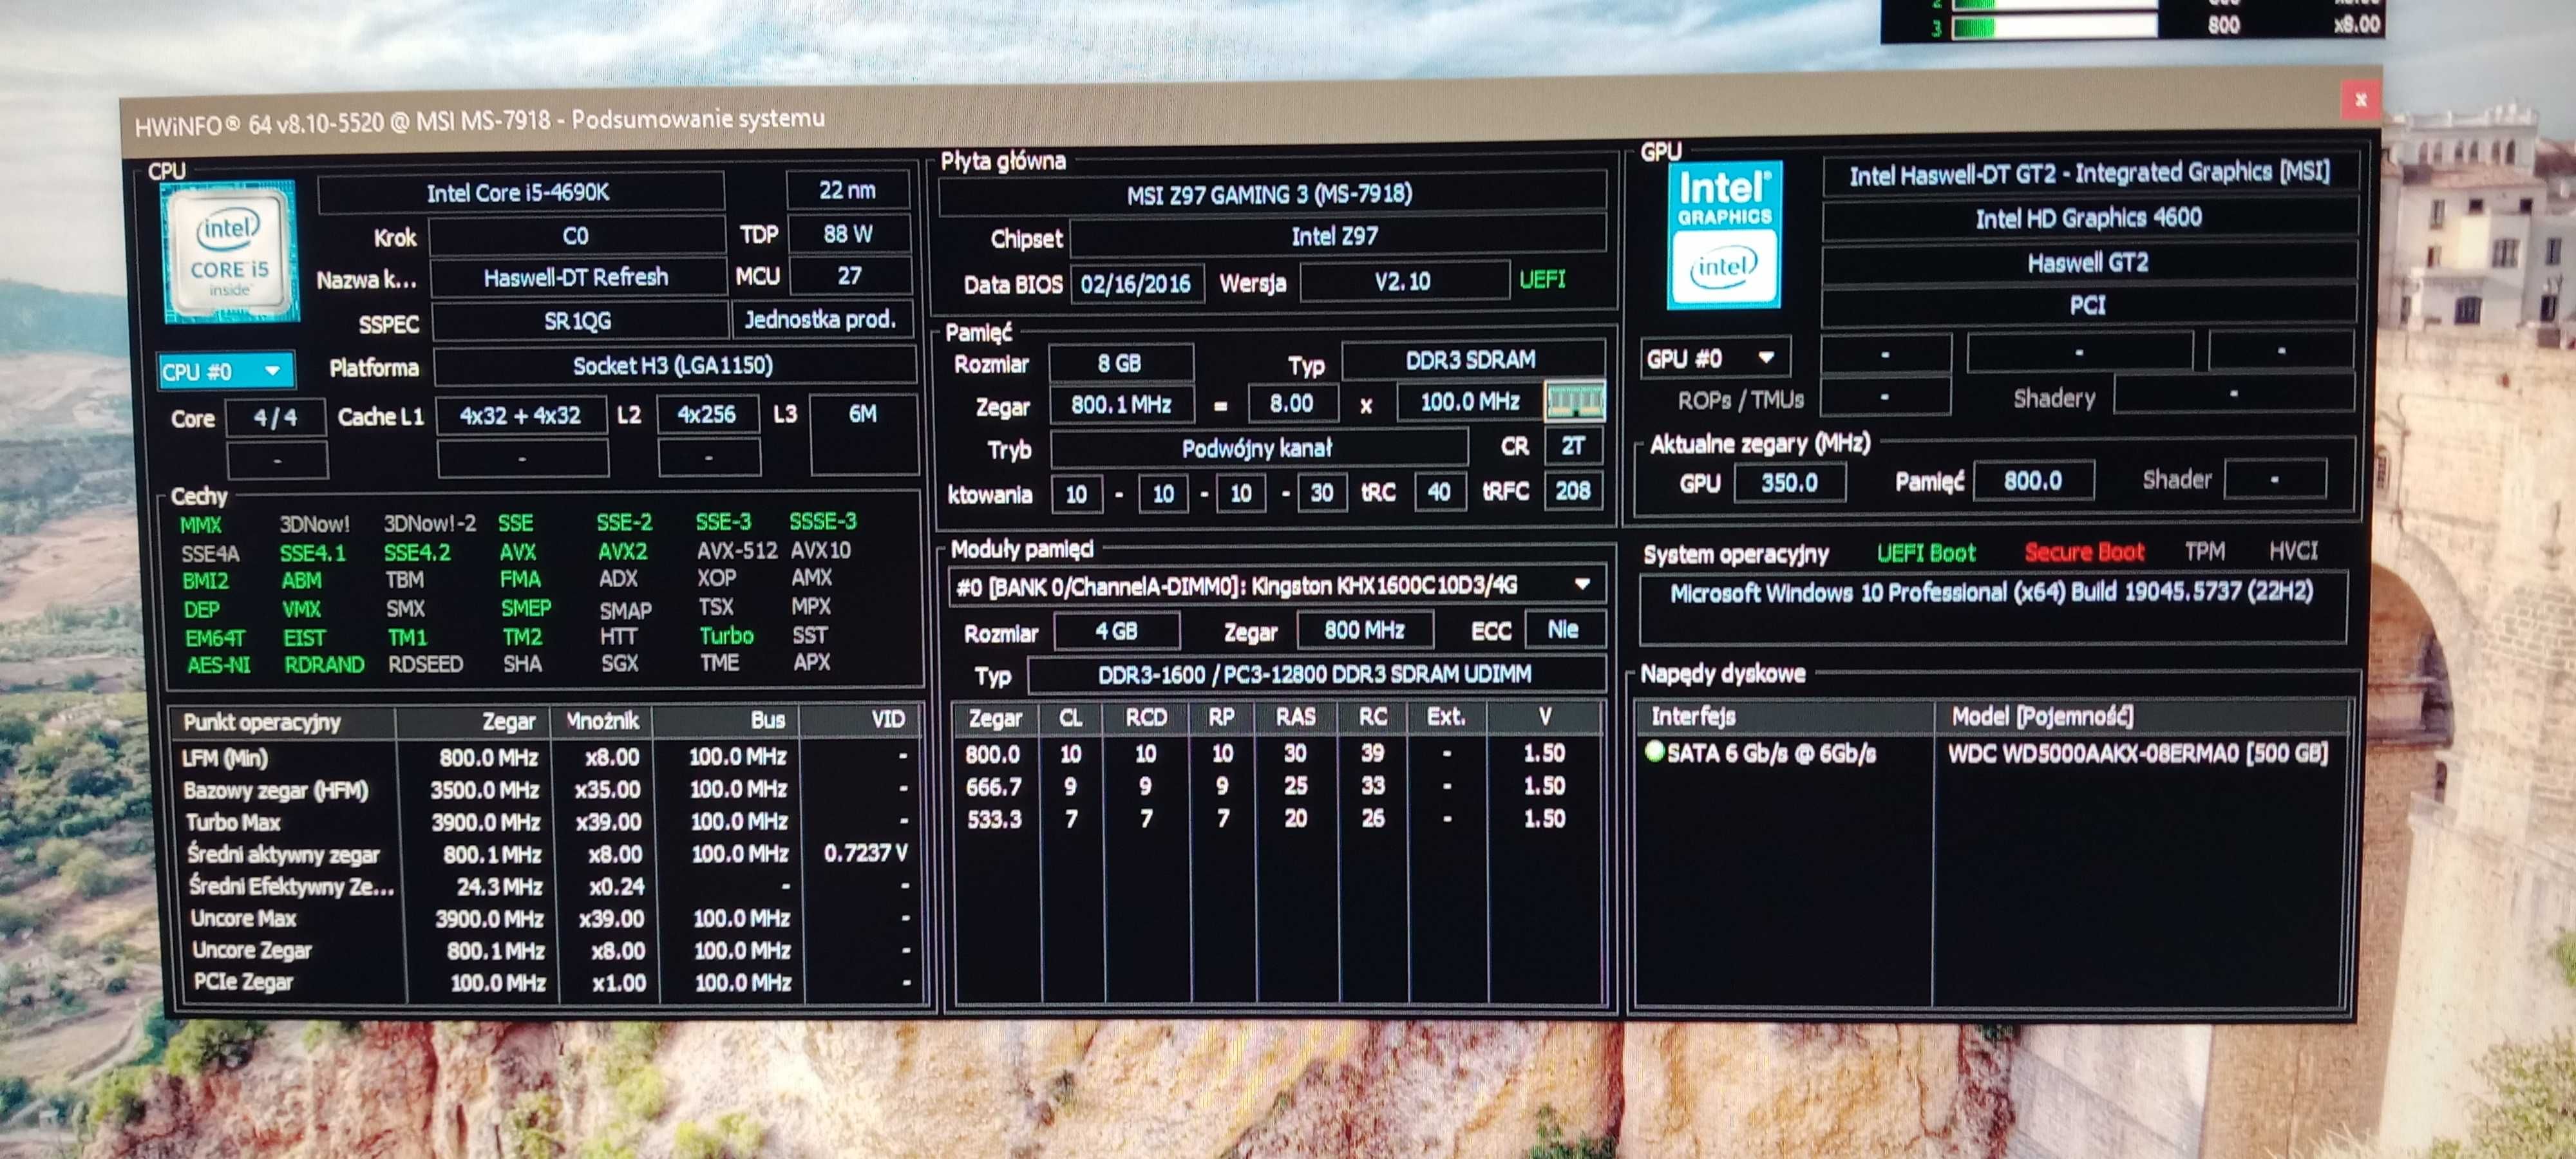The image size is (2576, 1159).
Task: Click the 88 W TDP value
Action: 848,234
